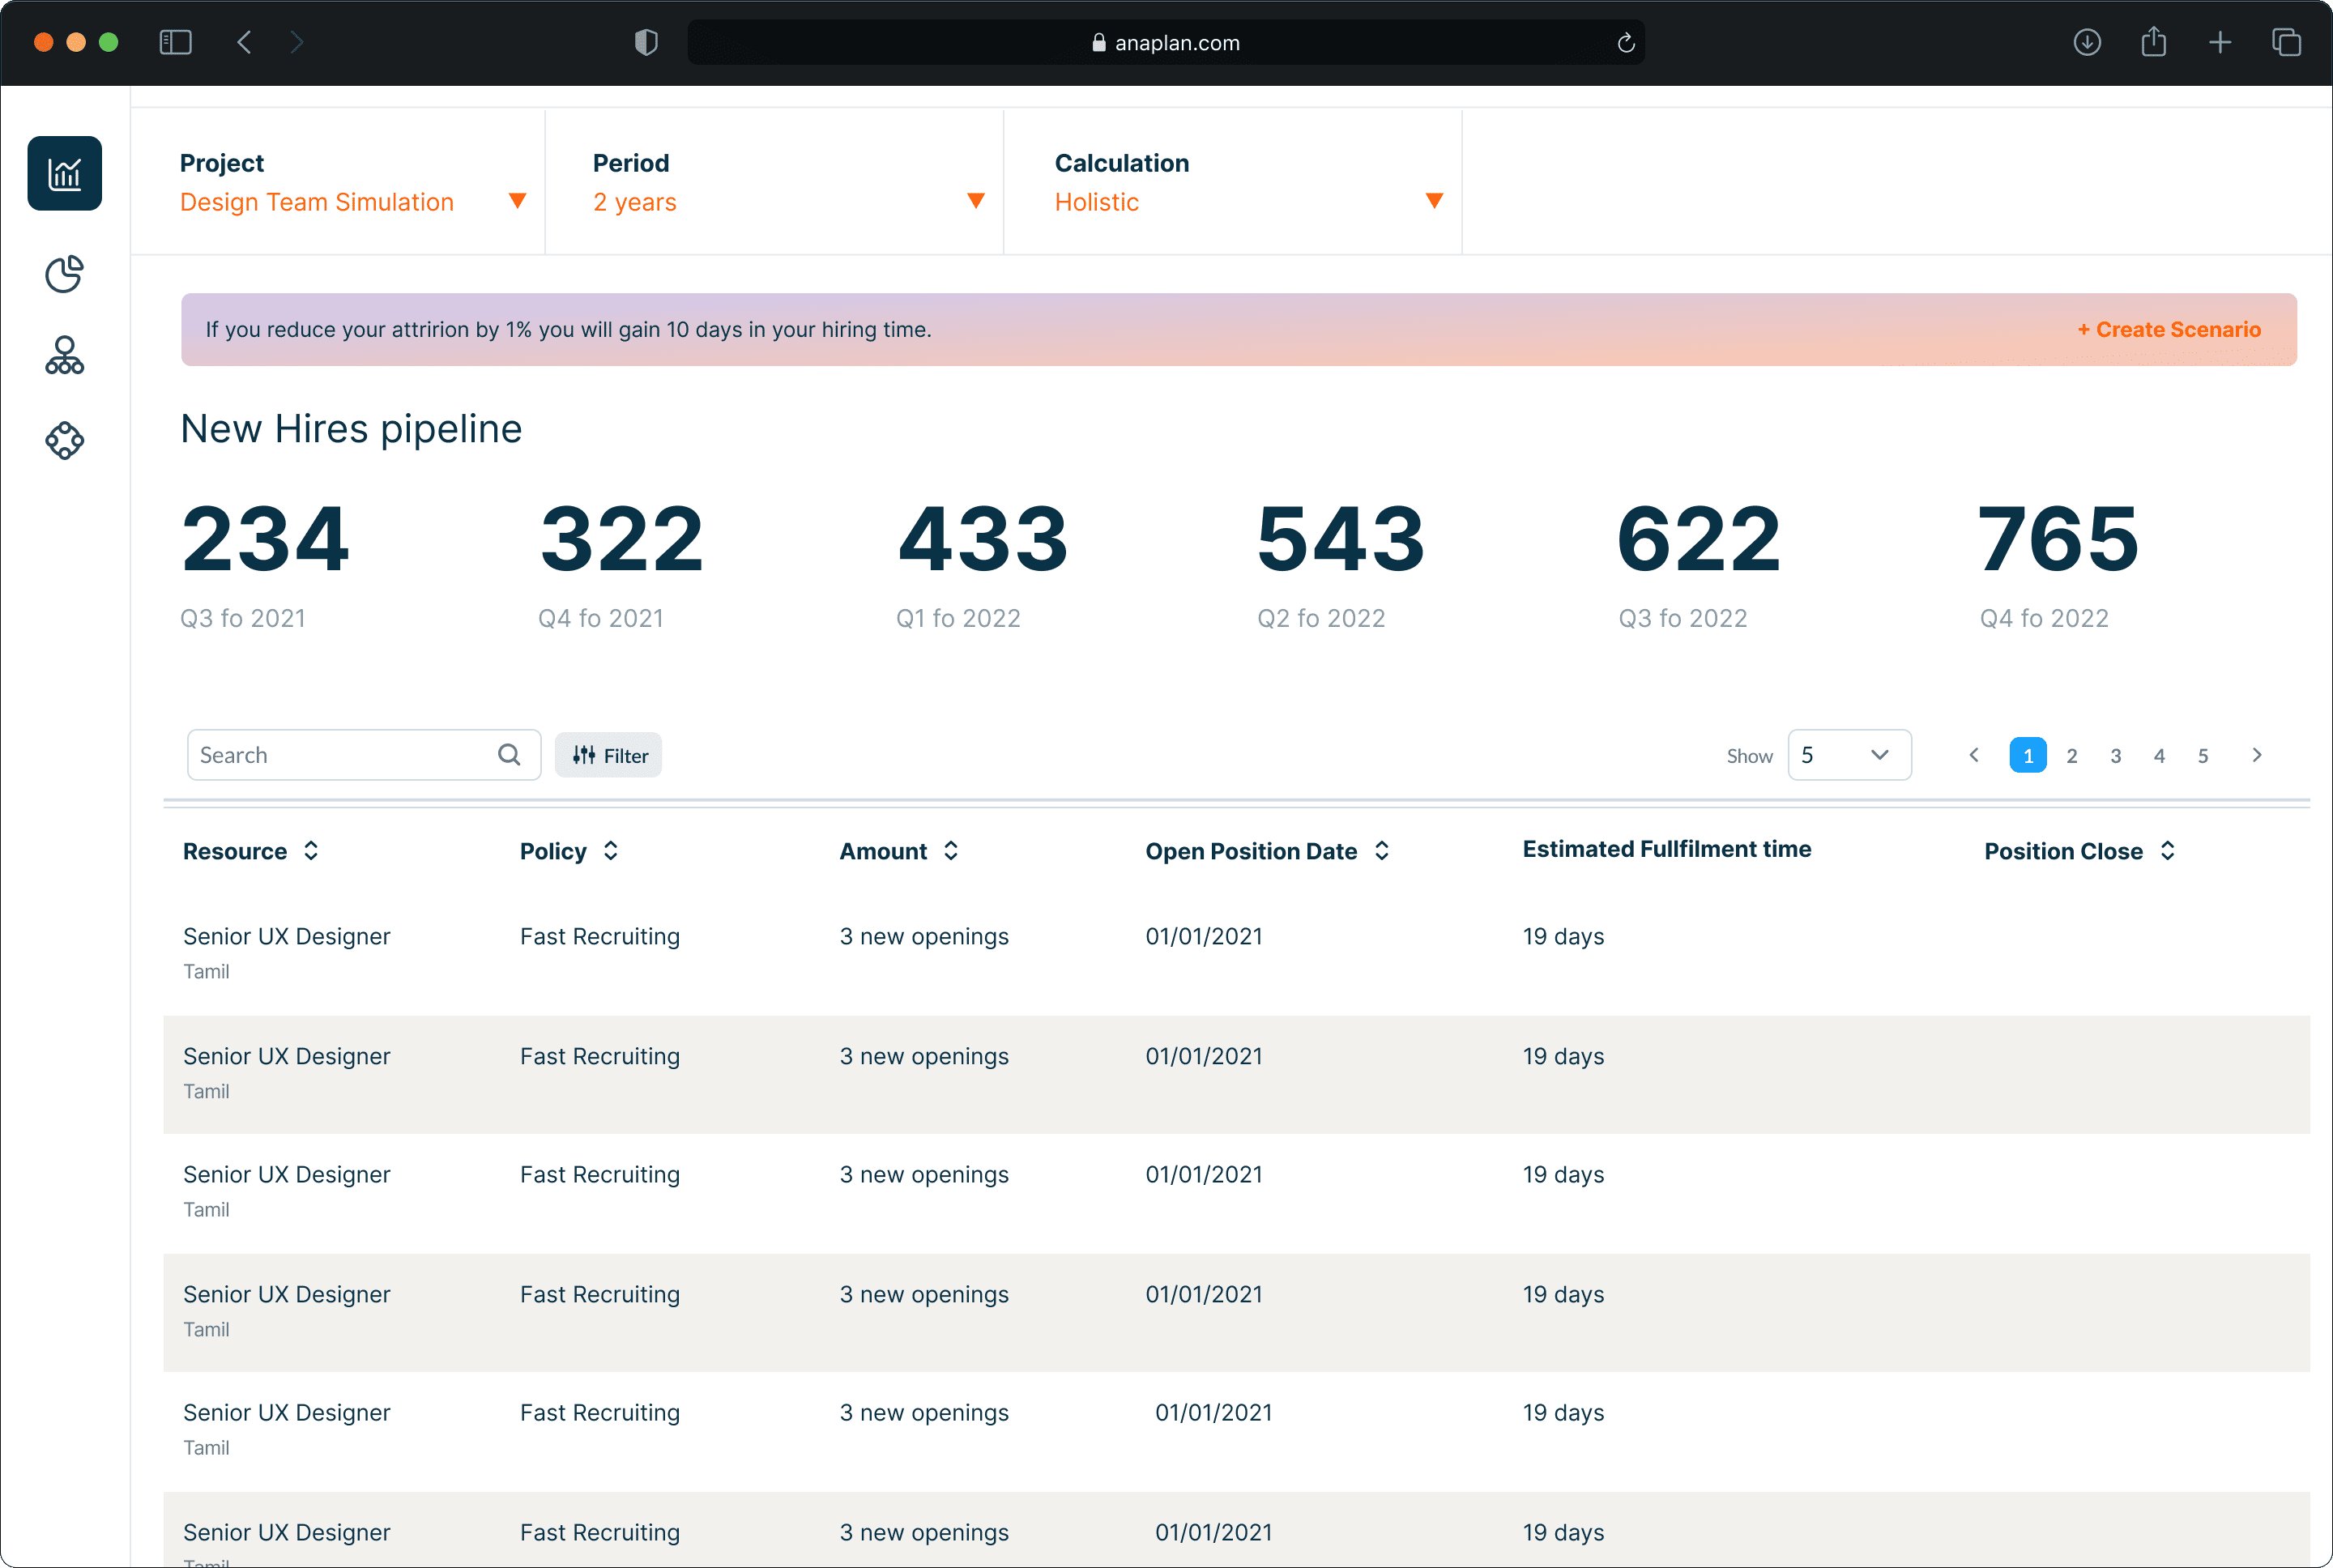Go forward with the browser forward arrow
This screenshot has width=2333, height=1568.
tap(296, 42)
